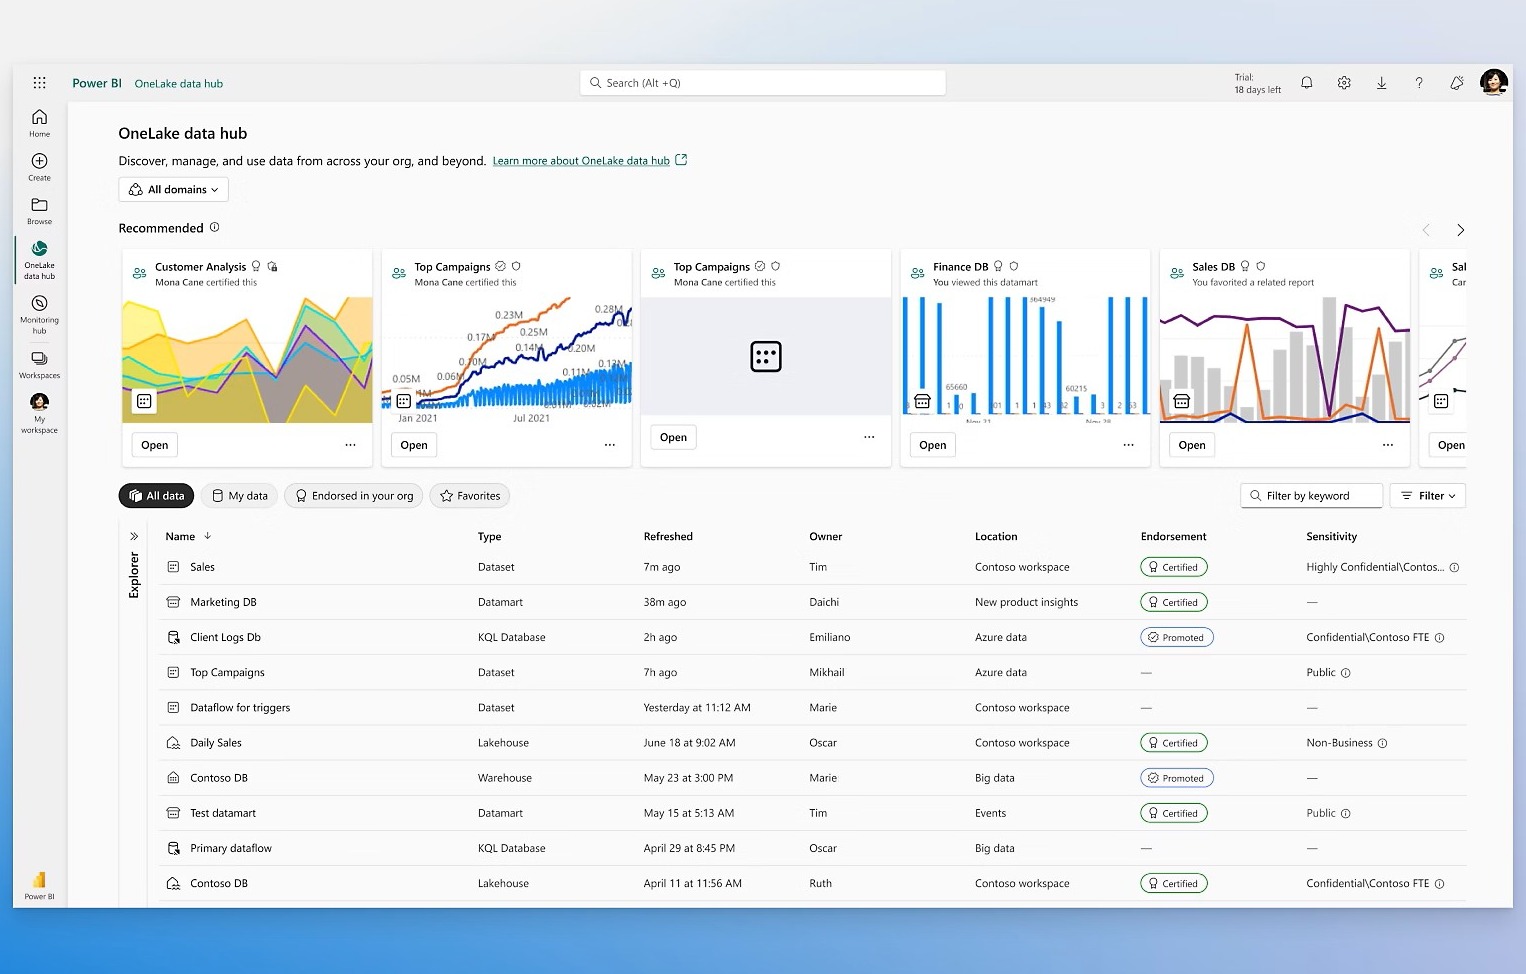Open more options on chart Top Campaigns card

[x=609, y=445]
